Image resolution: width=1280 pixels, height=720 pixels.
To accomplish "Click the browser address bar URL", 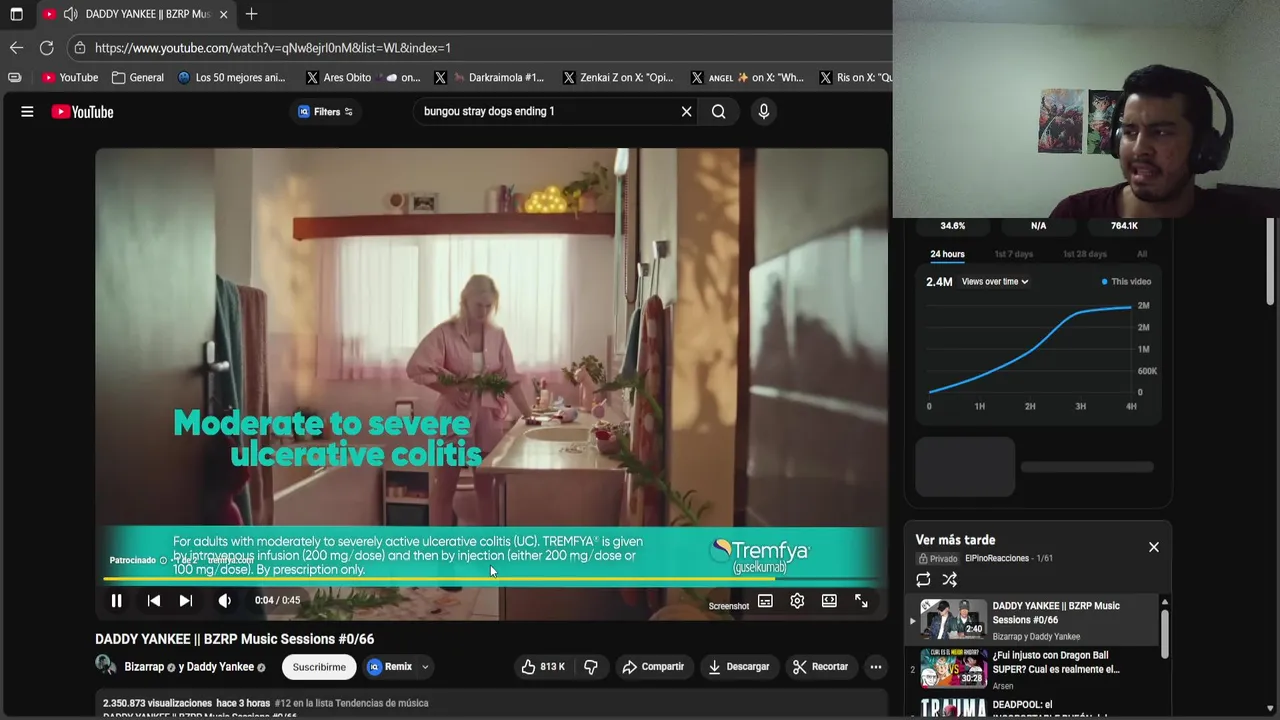I will click(273, 48).
